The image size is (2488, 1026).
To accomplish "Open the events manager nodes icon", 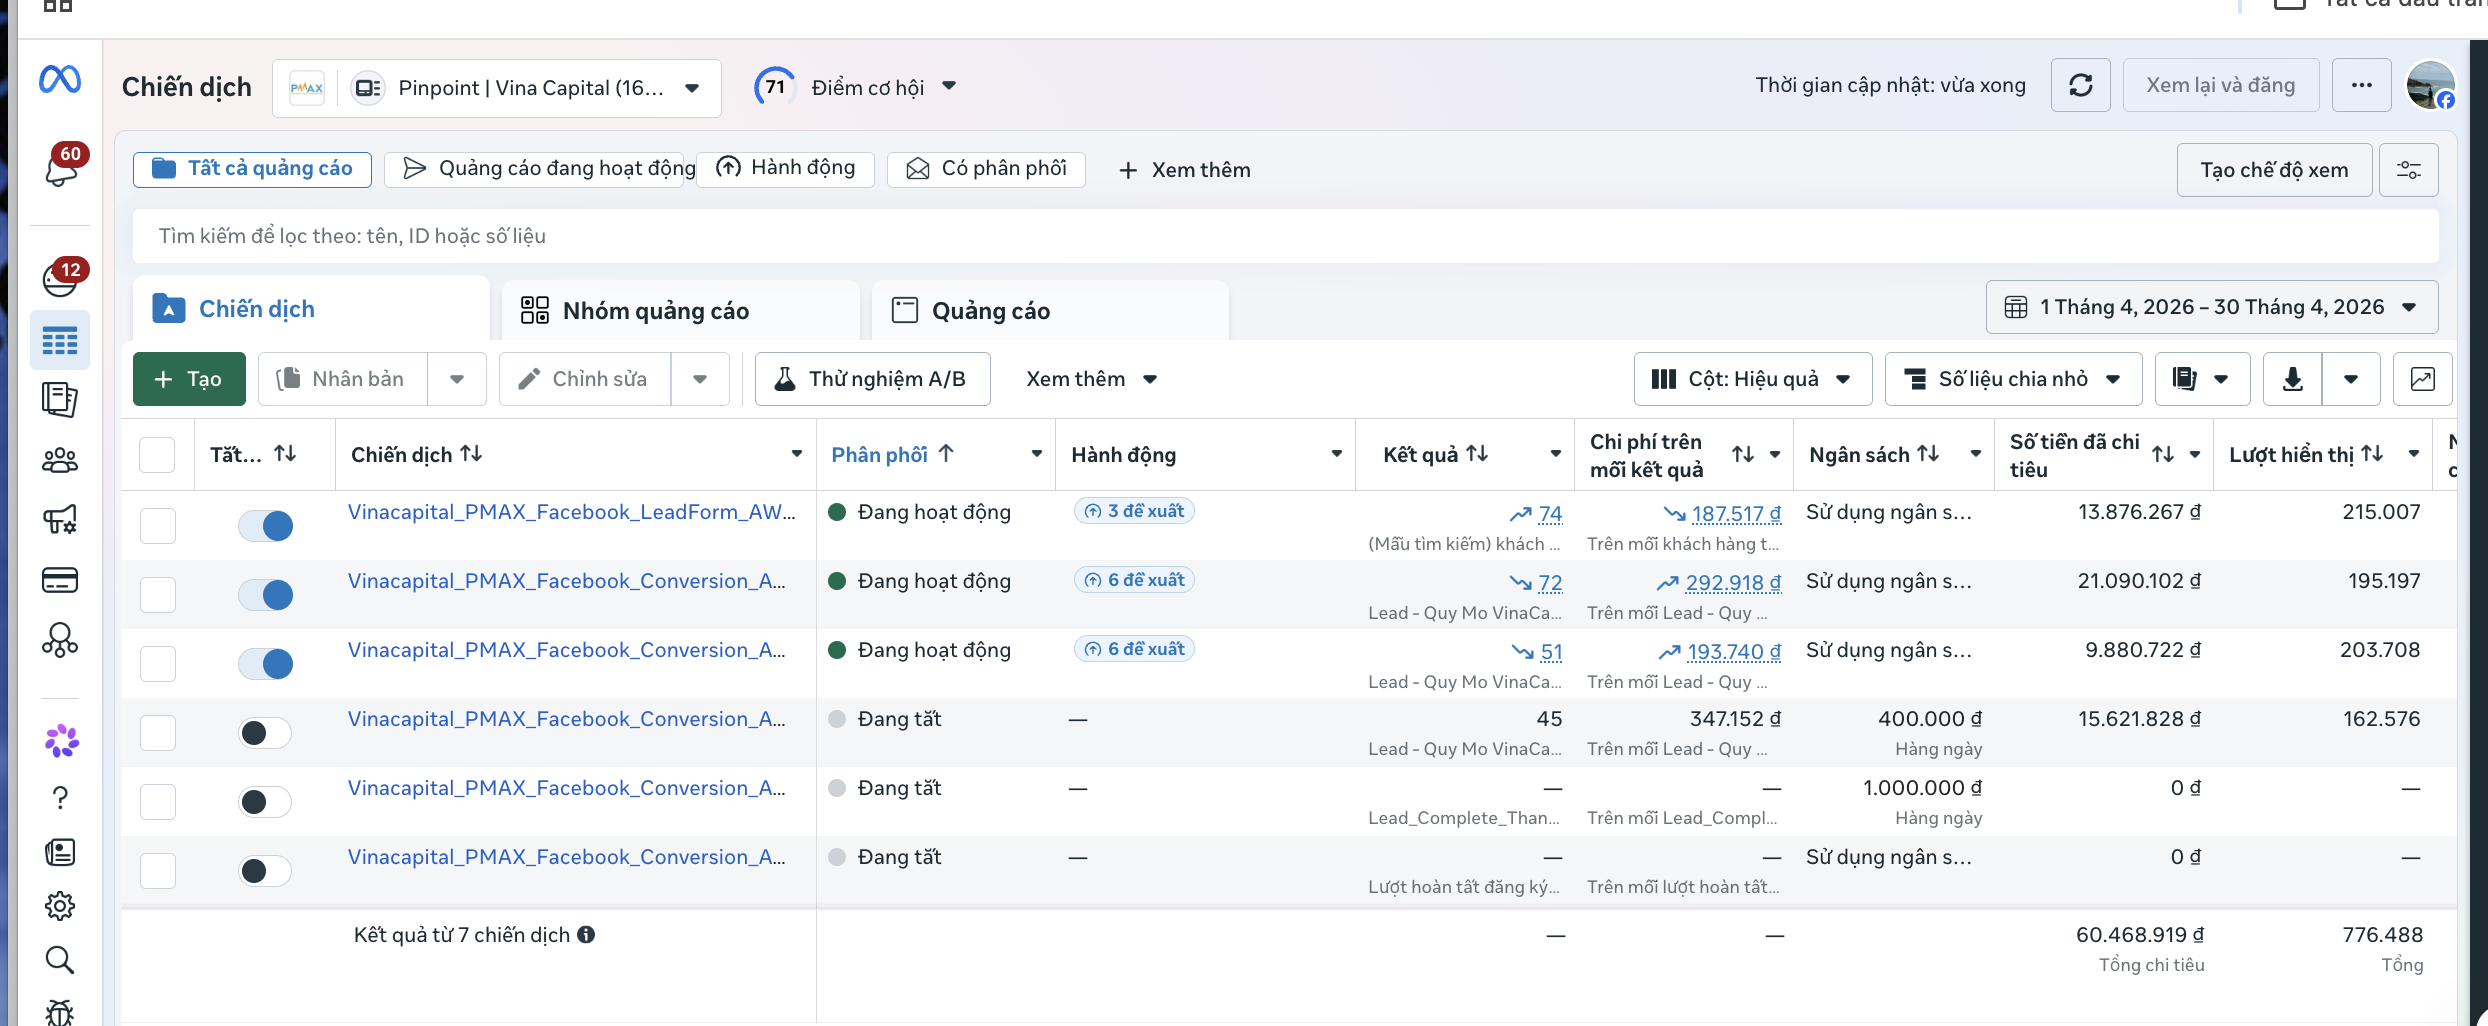I will tap(60, 640).
